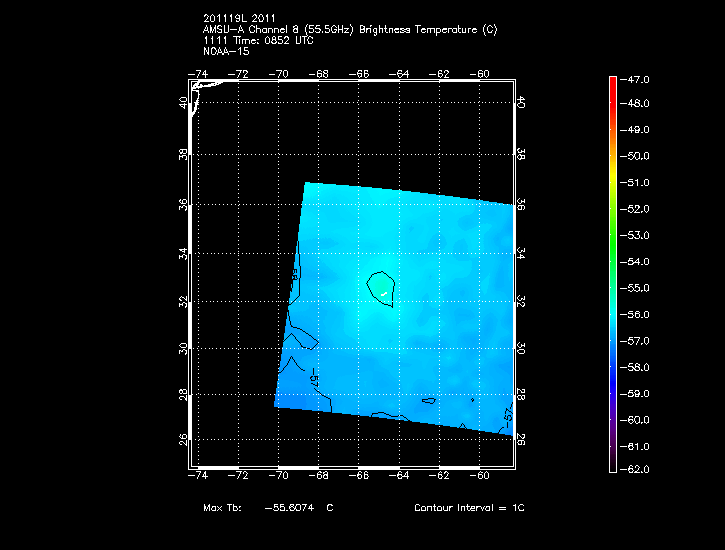Select the -62.0 label on the color bar
Viewport: 725px width, 550px height.
point(638,469)
